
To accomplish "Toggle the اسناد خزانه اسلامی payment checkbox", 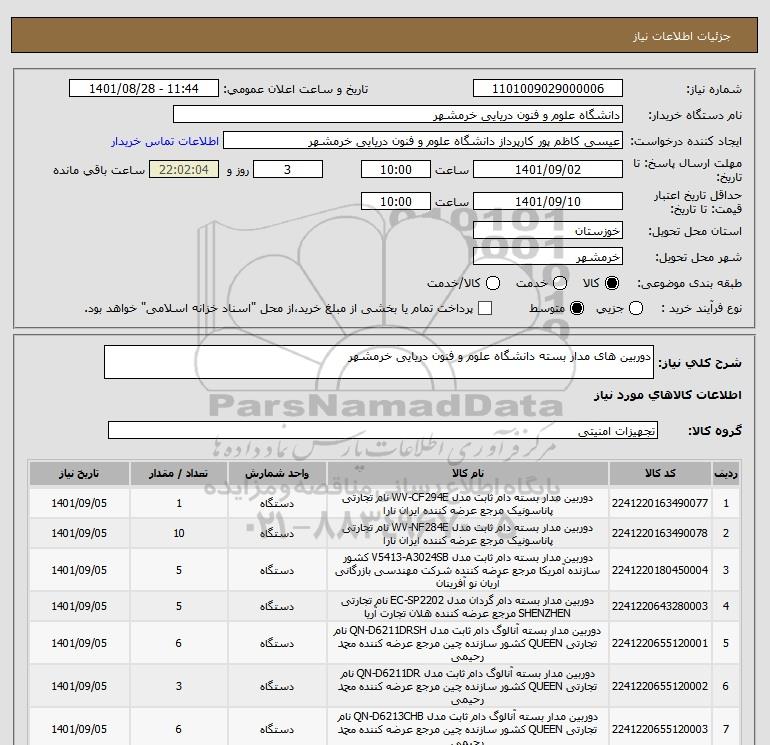I will coord(485,308).
